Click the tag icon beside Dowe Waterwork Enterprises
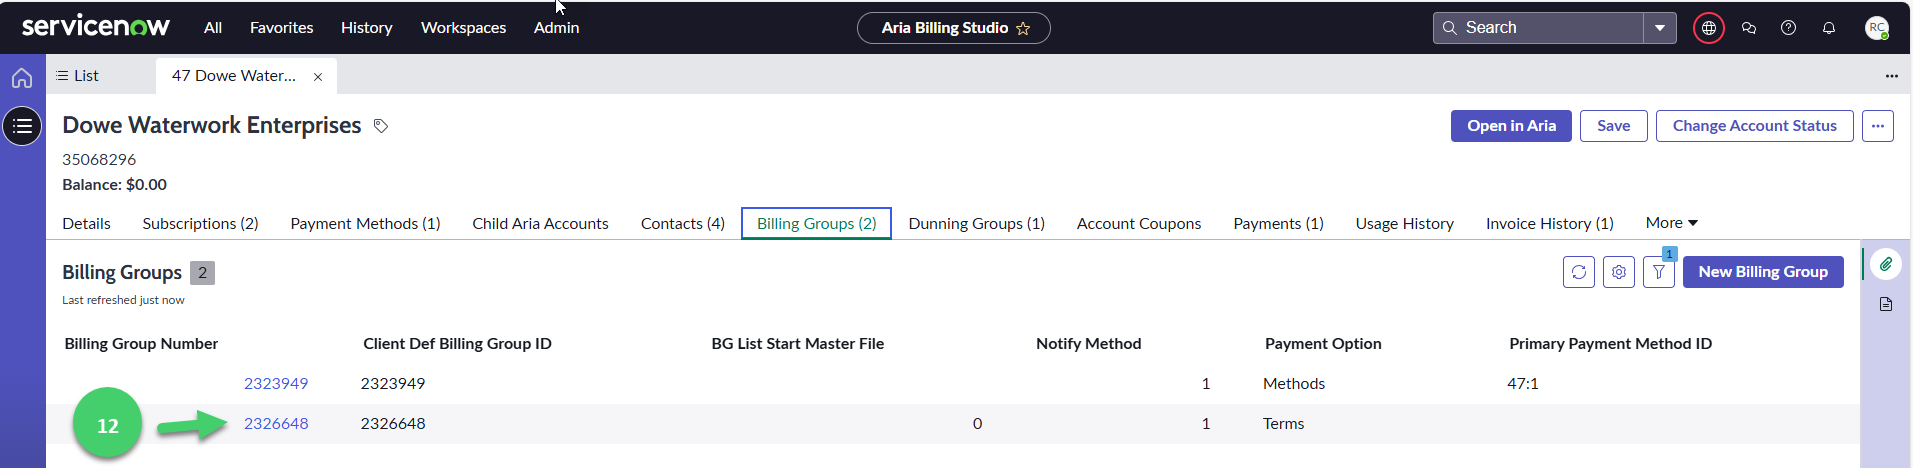 tap(381, 126)
